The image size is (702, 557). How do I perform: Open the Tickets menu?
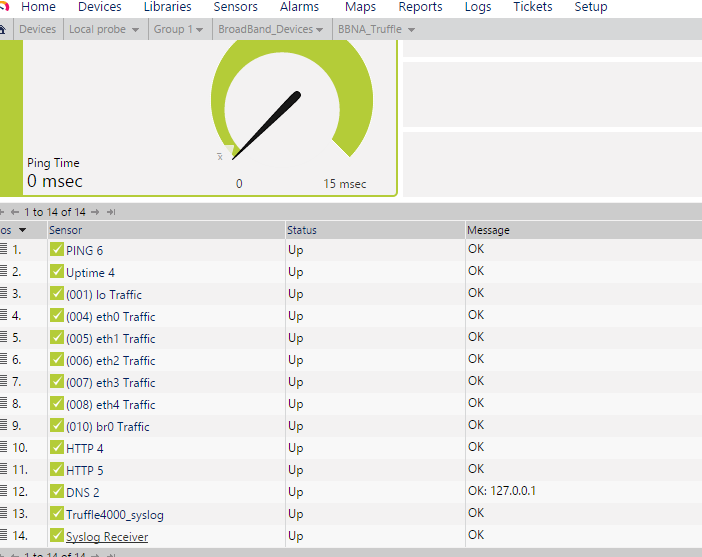[x=533, y=7]
